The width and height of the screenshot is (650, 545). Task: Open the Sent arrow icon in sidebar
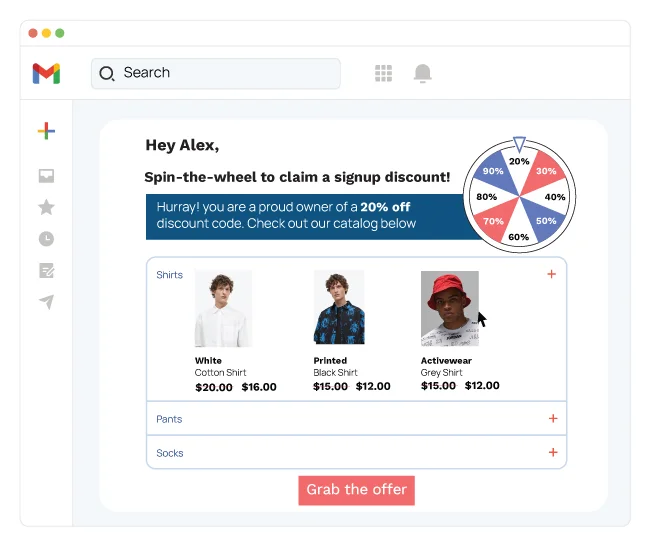46,302
